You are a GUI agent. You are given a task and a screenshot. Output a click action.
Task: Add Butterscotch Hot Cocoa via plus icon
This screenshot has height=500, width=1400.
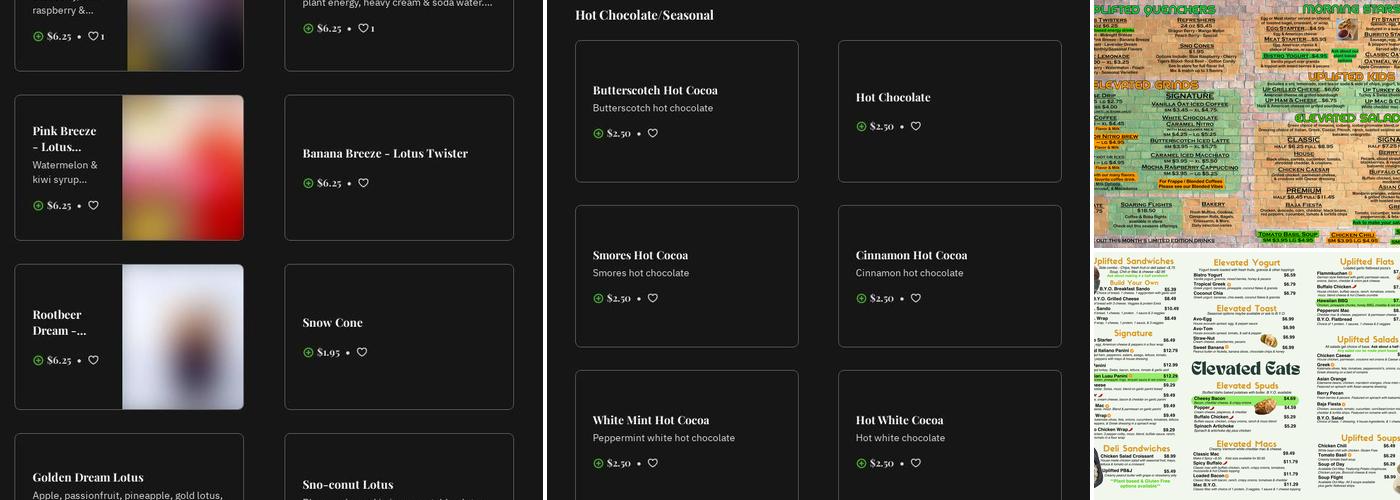(x=598, y=133)
